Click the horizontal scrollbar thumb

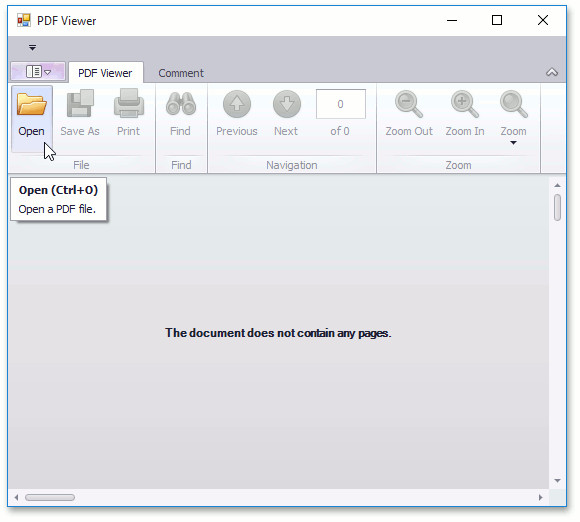pyautogui.click(x=50, y=498)
